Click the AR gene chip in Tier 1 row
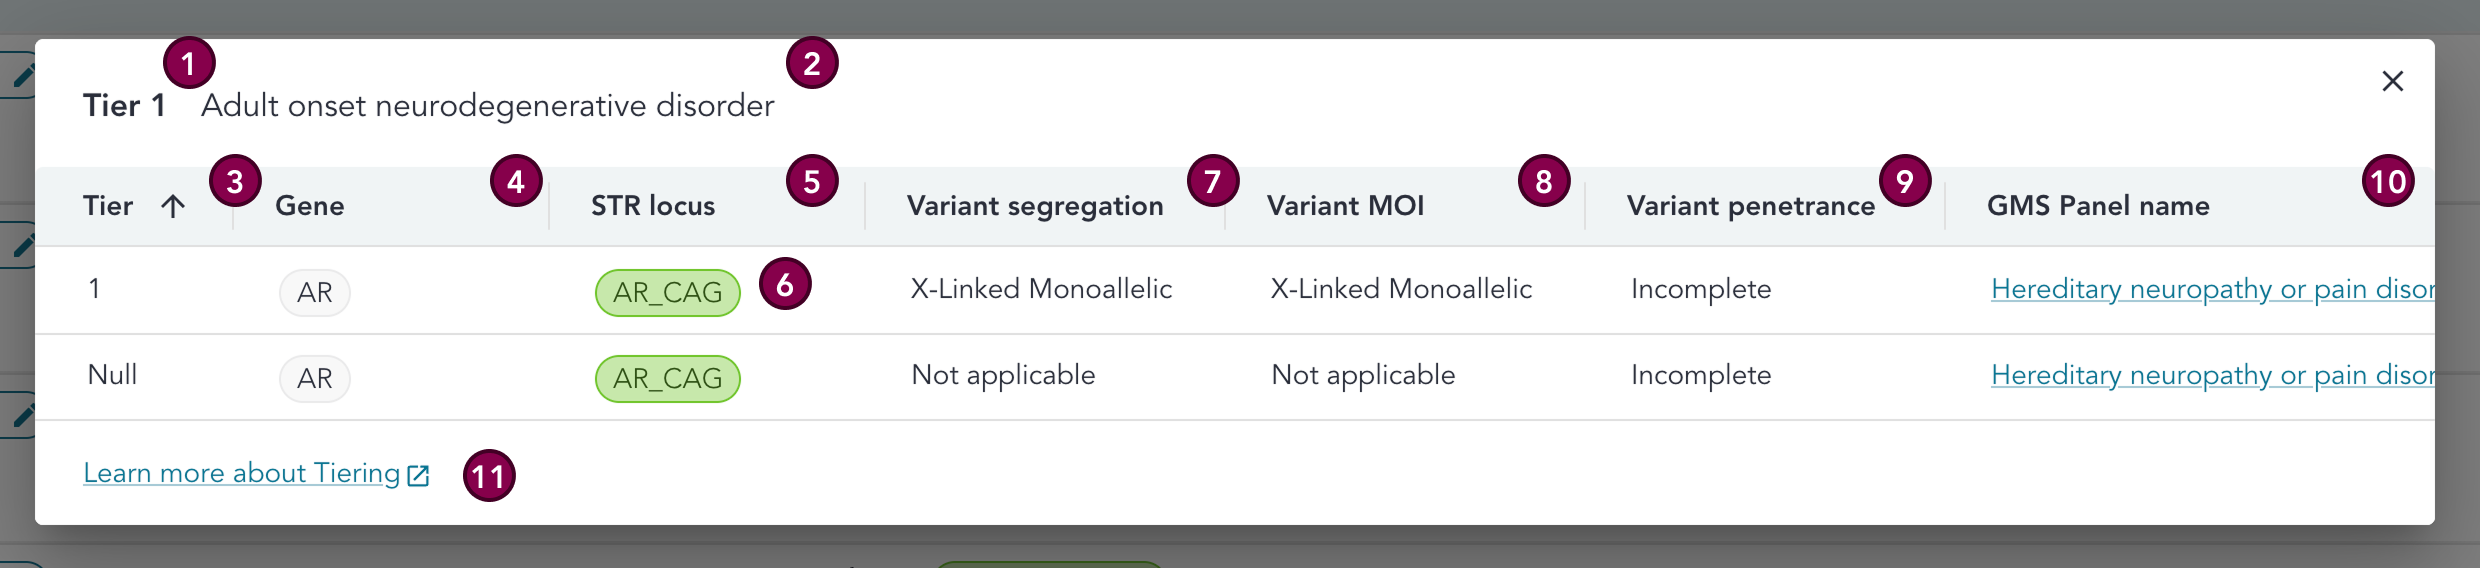Screen dimensions: 2480x568 click(x=315, y=293)
